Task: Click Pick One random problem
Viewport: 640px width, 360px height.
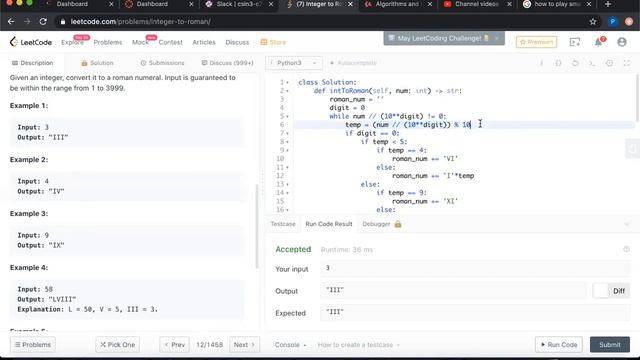Action: [x=118, y=345]
